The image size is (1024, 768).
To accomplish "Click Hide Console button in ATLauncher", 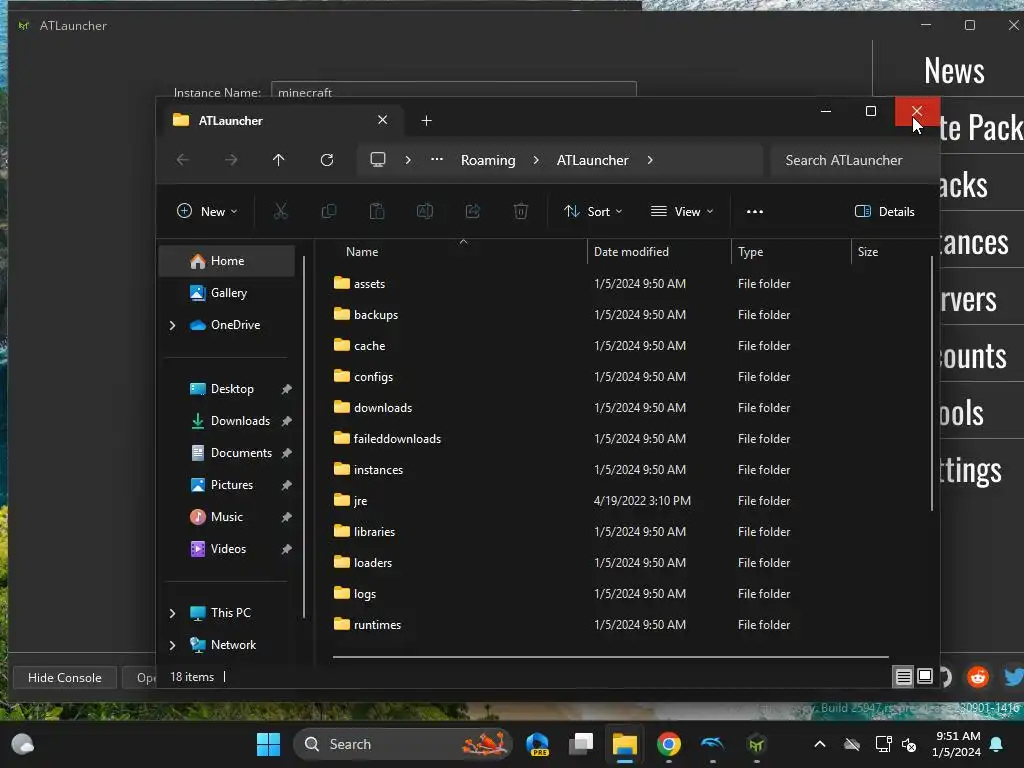I will point(65,677).
